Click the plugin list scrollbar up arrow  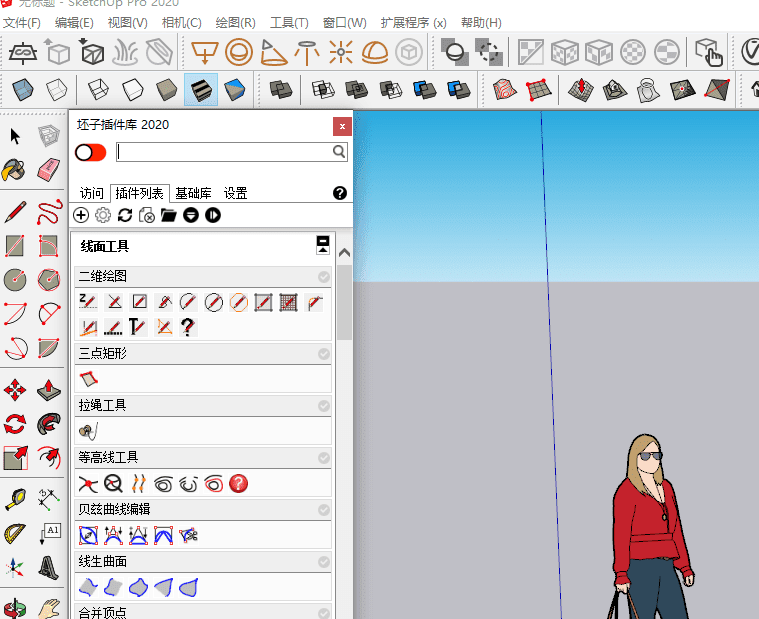tap(345, 254)
